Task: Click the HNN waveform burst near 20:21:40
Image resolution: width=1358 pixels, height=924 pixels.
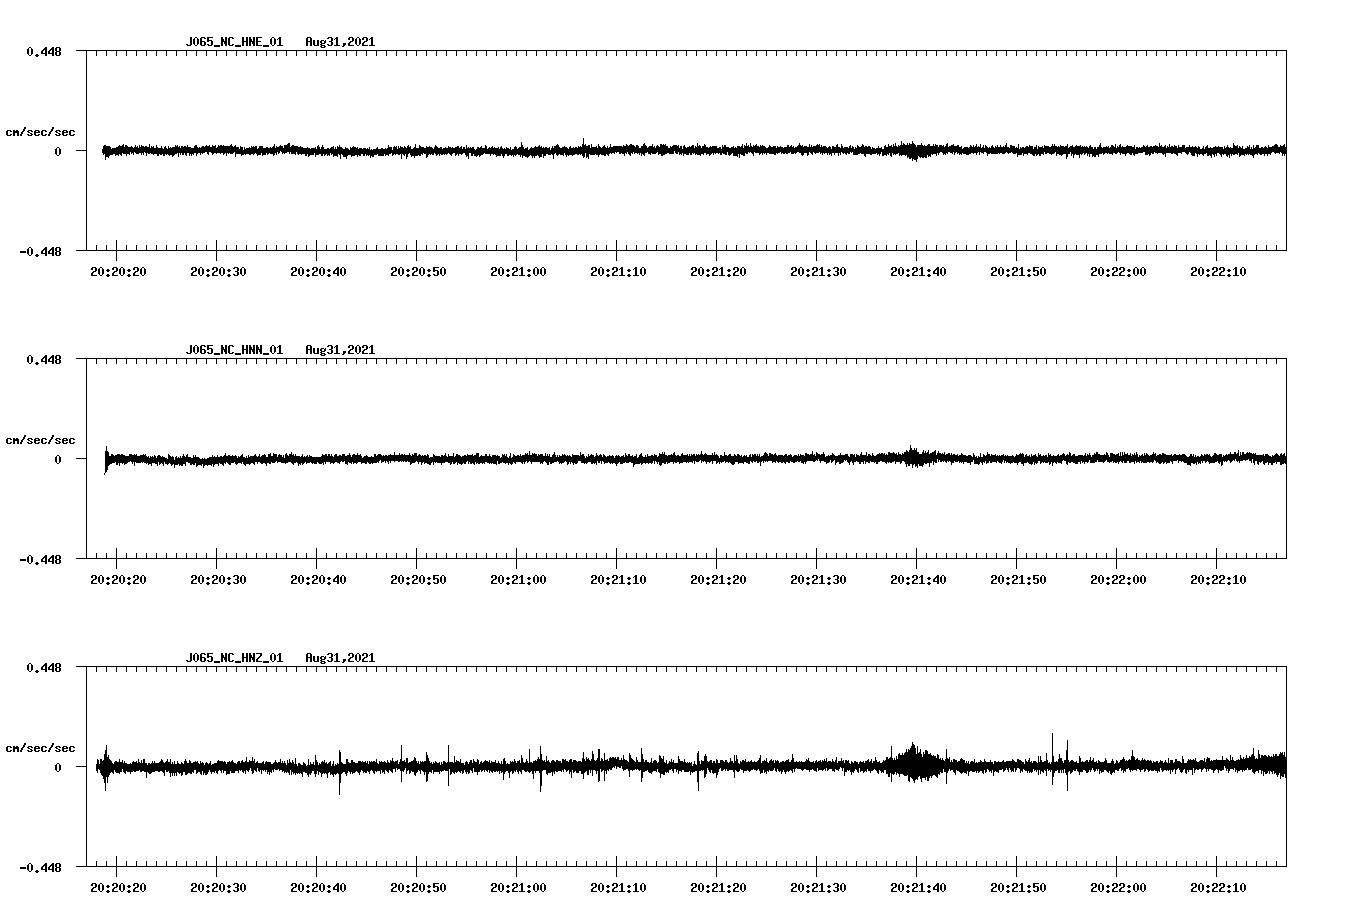Action: point(914,457)
